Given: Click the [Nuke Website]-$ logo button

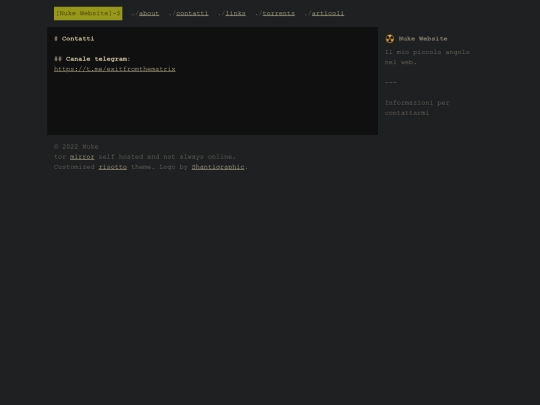Looking at the screenshot, I should (x=88, y=13).
